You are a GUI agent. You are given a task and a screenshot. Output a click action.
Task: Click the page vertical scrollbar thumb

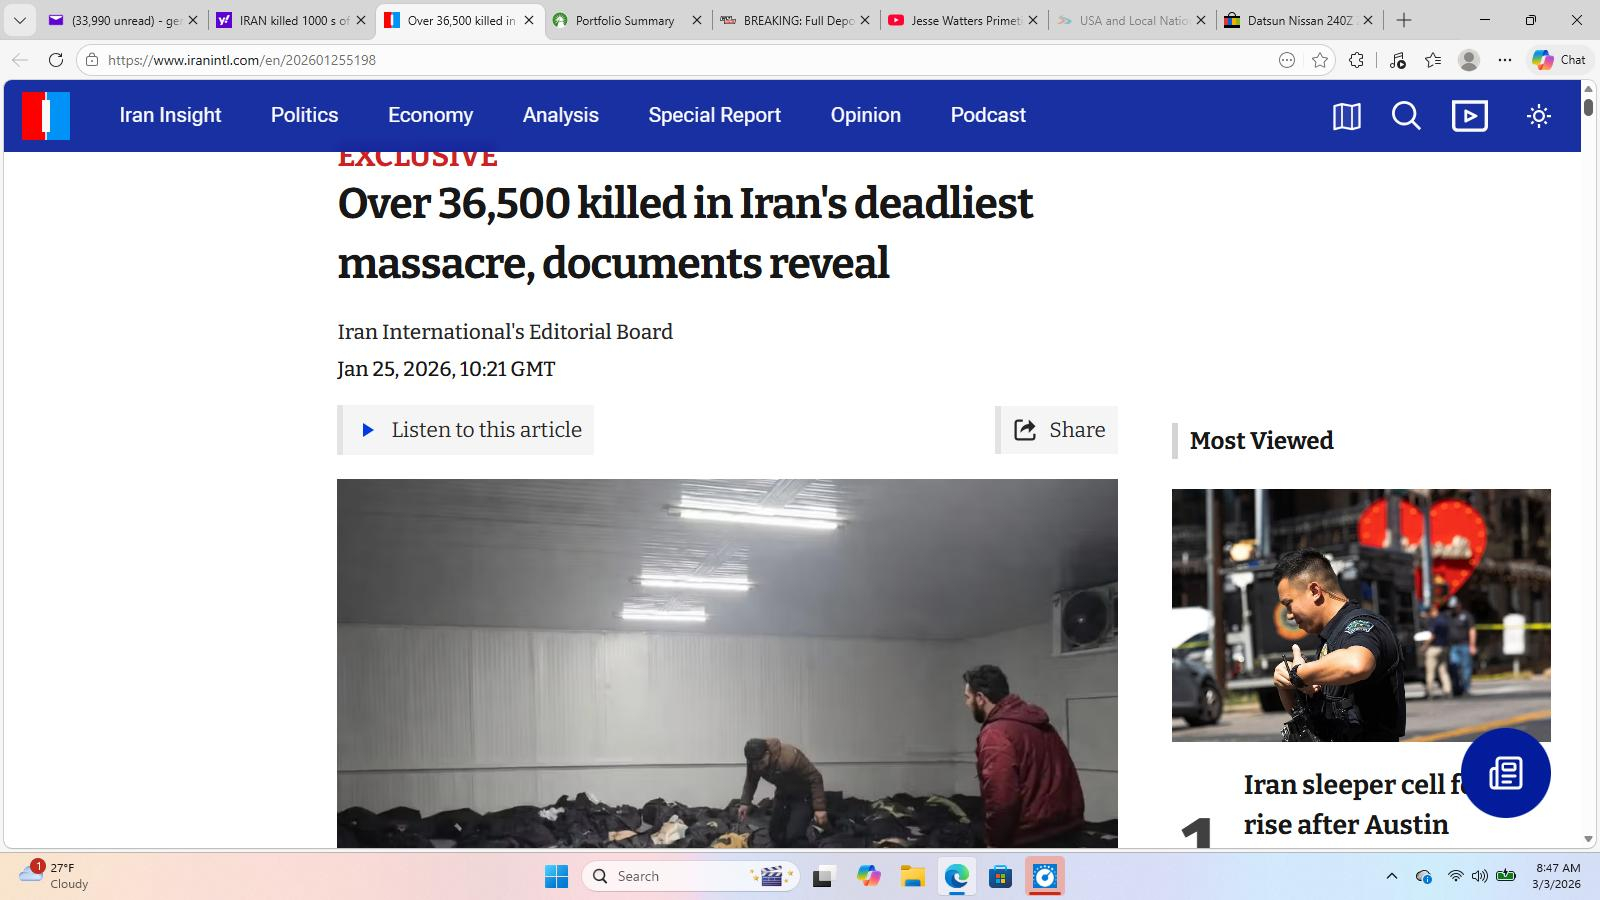click(x=1588, y=103)
